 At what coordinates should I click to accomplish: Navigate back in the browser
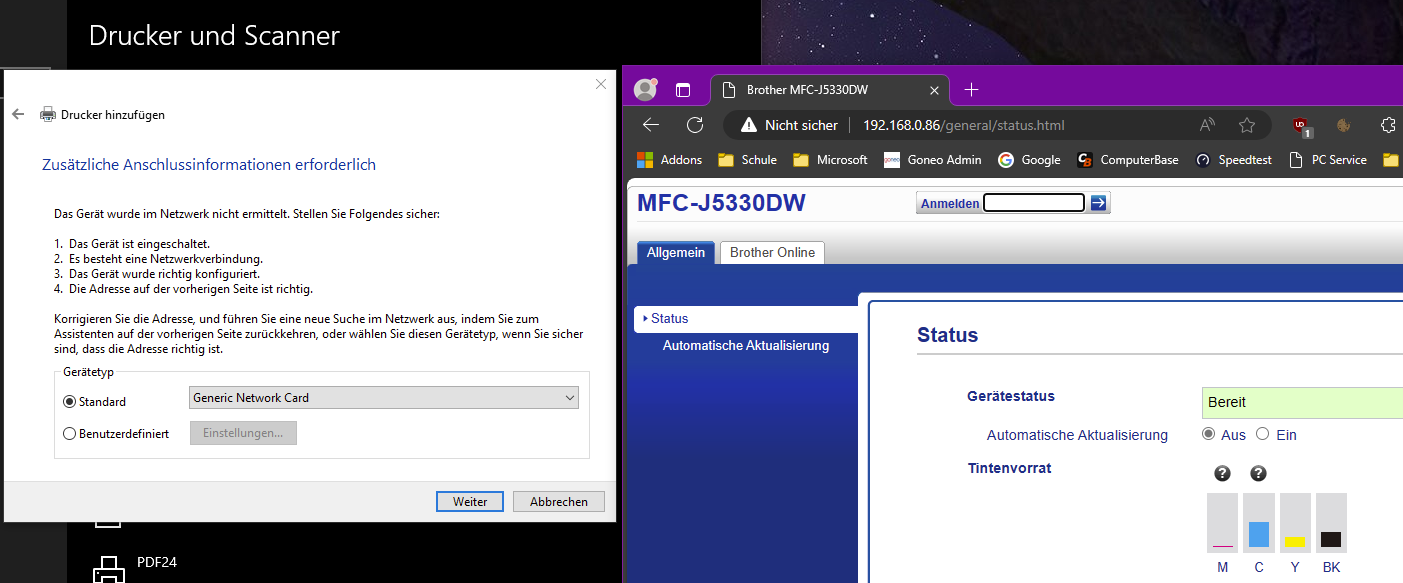pyautogui.click(x=651, y=125)
